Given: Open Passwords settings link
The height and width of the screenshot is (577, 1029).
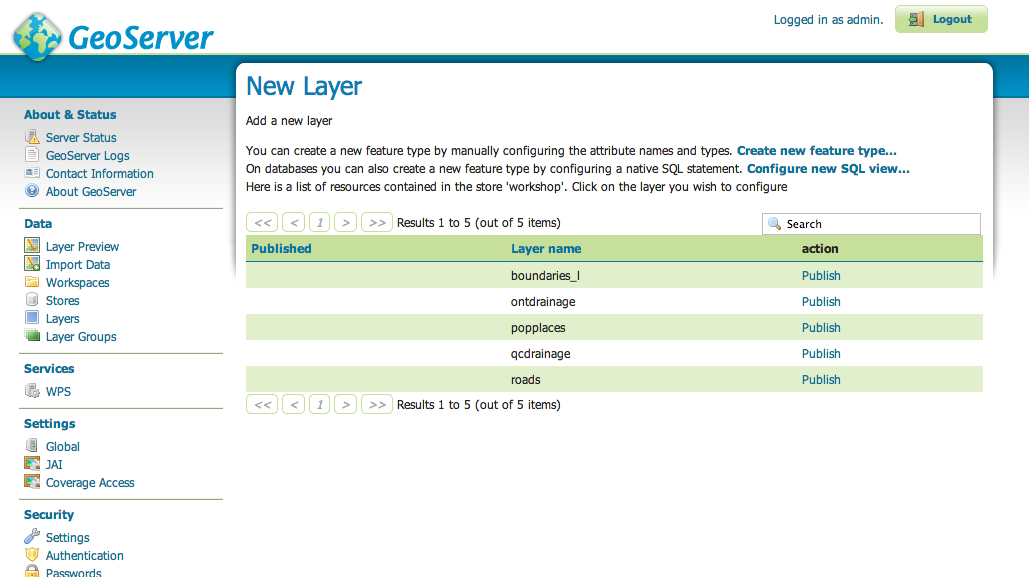Looking at the screenshot, I should click(74, 572).
